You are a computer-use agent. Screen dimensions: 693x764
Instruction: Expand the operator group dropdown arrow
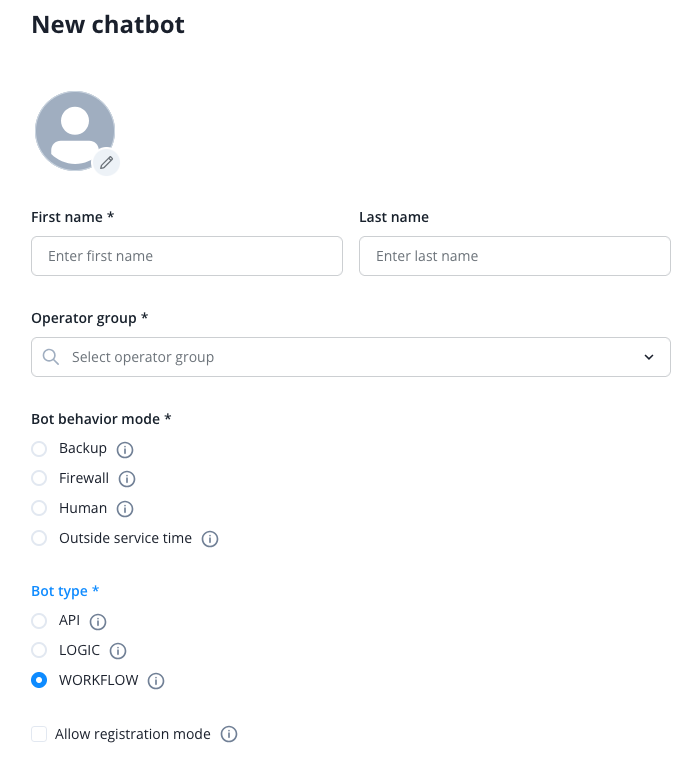point(649,357)
